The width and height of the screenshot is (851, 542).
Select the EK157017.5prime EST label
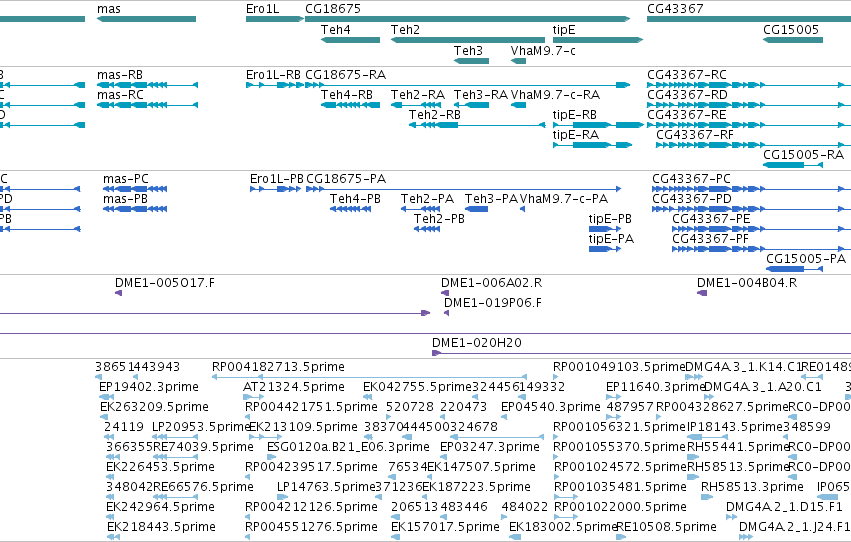coord(445,527)
